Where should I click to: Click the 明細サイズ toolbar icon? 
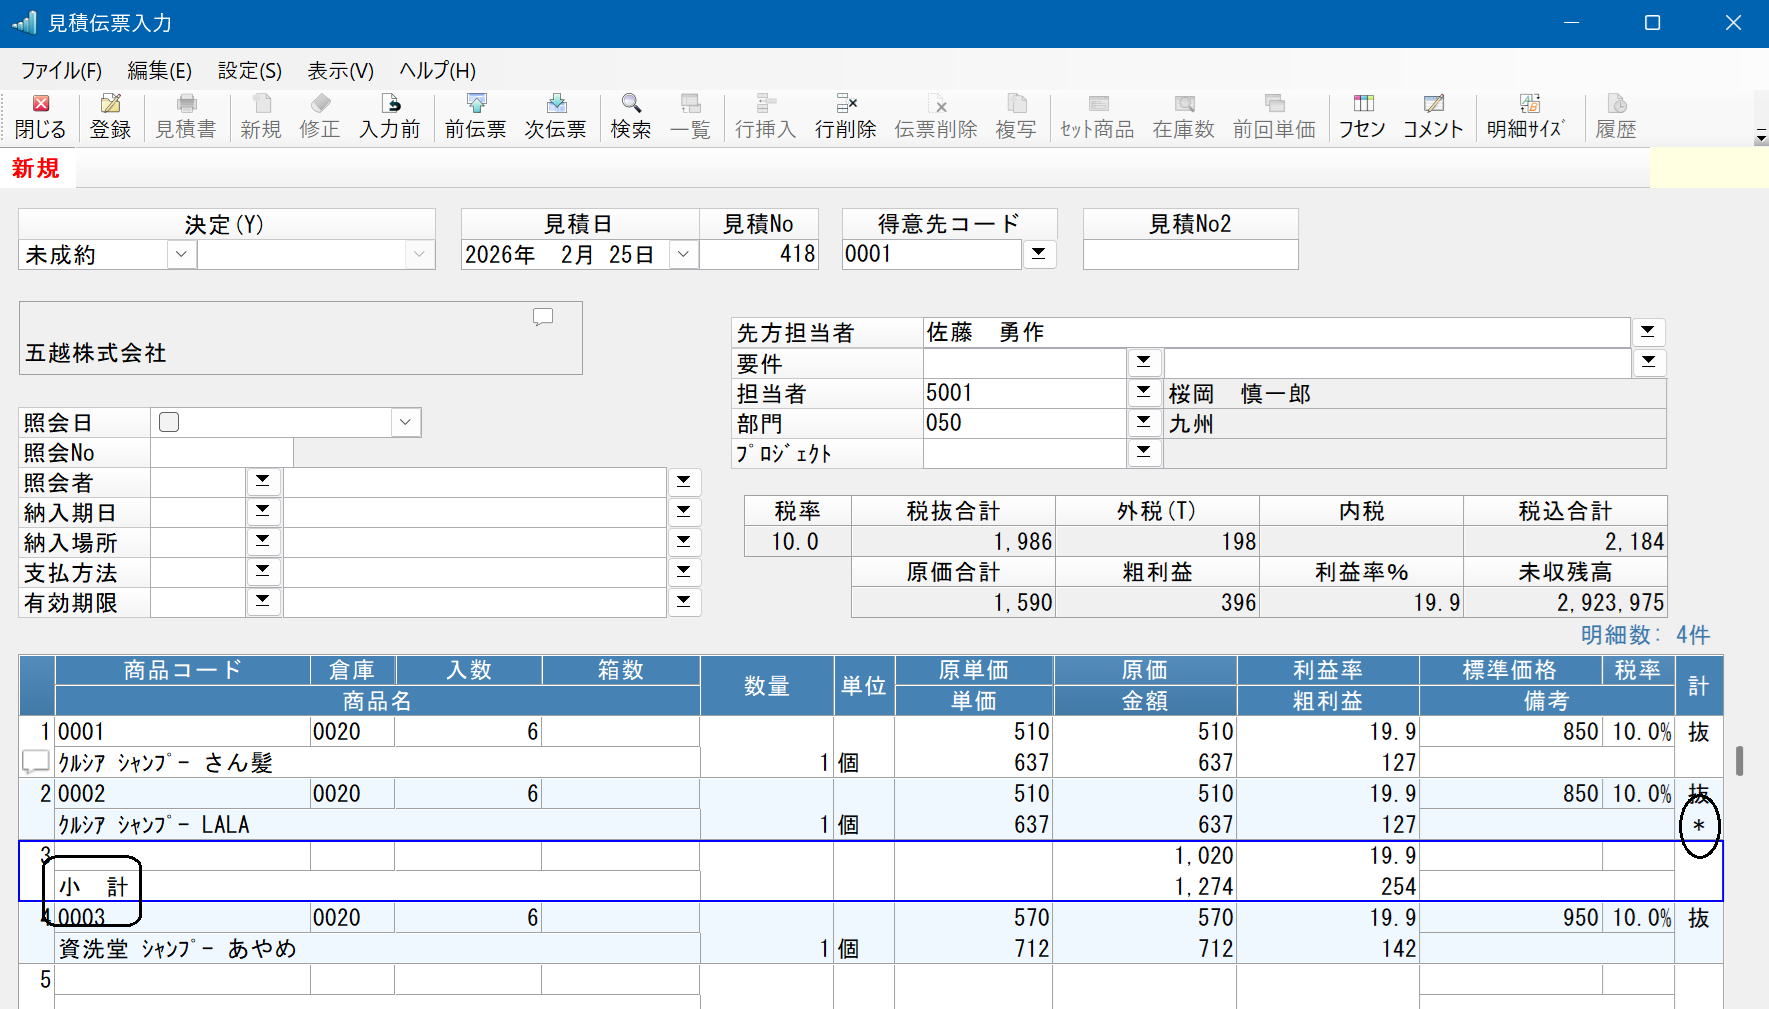tap(1526, 117)
